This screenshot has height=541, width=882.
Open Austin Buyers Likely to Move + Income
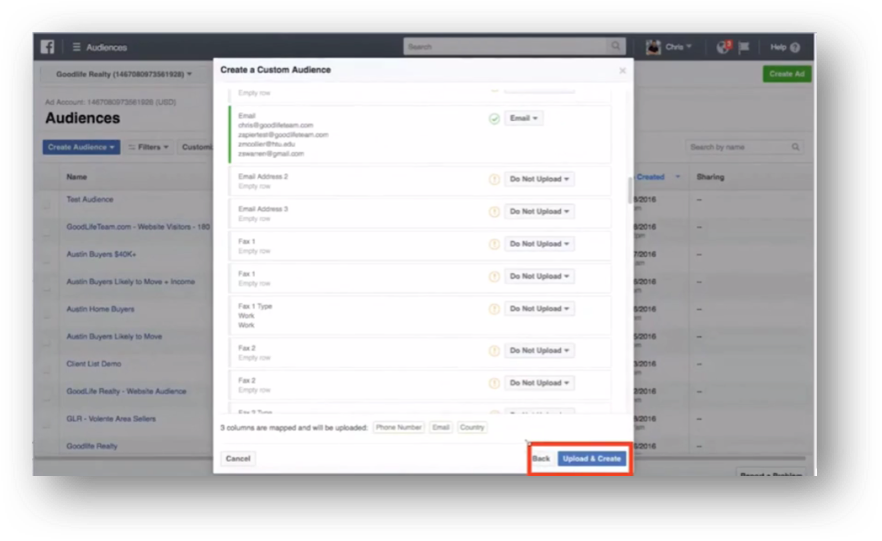[130, 281]
